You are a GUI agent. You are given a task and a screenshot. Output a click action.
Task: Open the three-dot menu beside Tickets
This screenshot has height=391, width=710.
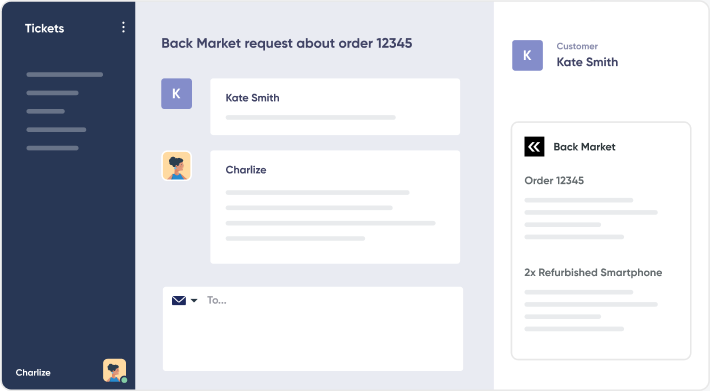click(x=123, y=28)
